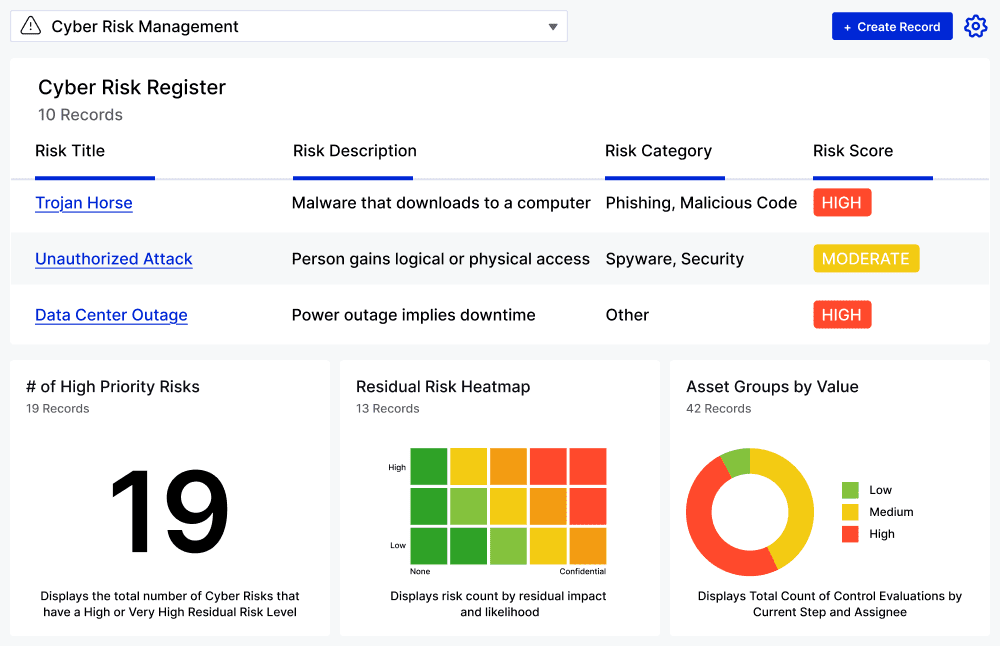
Task: Click the alert triangle icon beside Cyber Risk Management
Action: [31, 26]
